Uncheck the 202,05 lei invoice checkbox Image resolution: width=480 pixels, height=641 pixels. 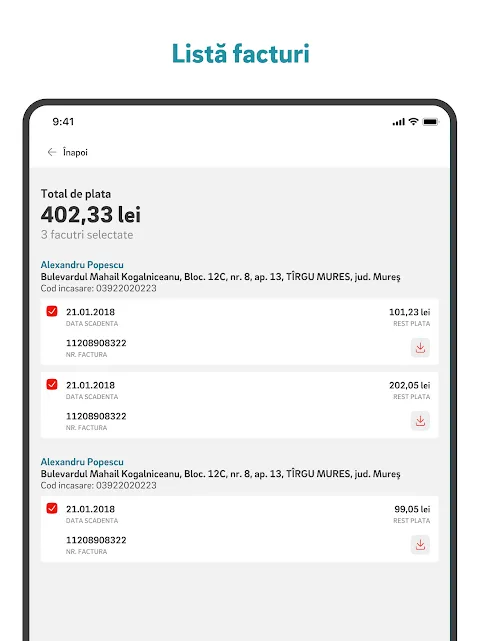(52, 384)
